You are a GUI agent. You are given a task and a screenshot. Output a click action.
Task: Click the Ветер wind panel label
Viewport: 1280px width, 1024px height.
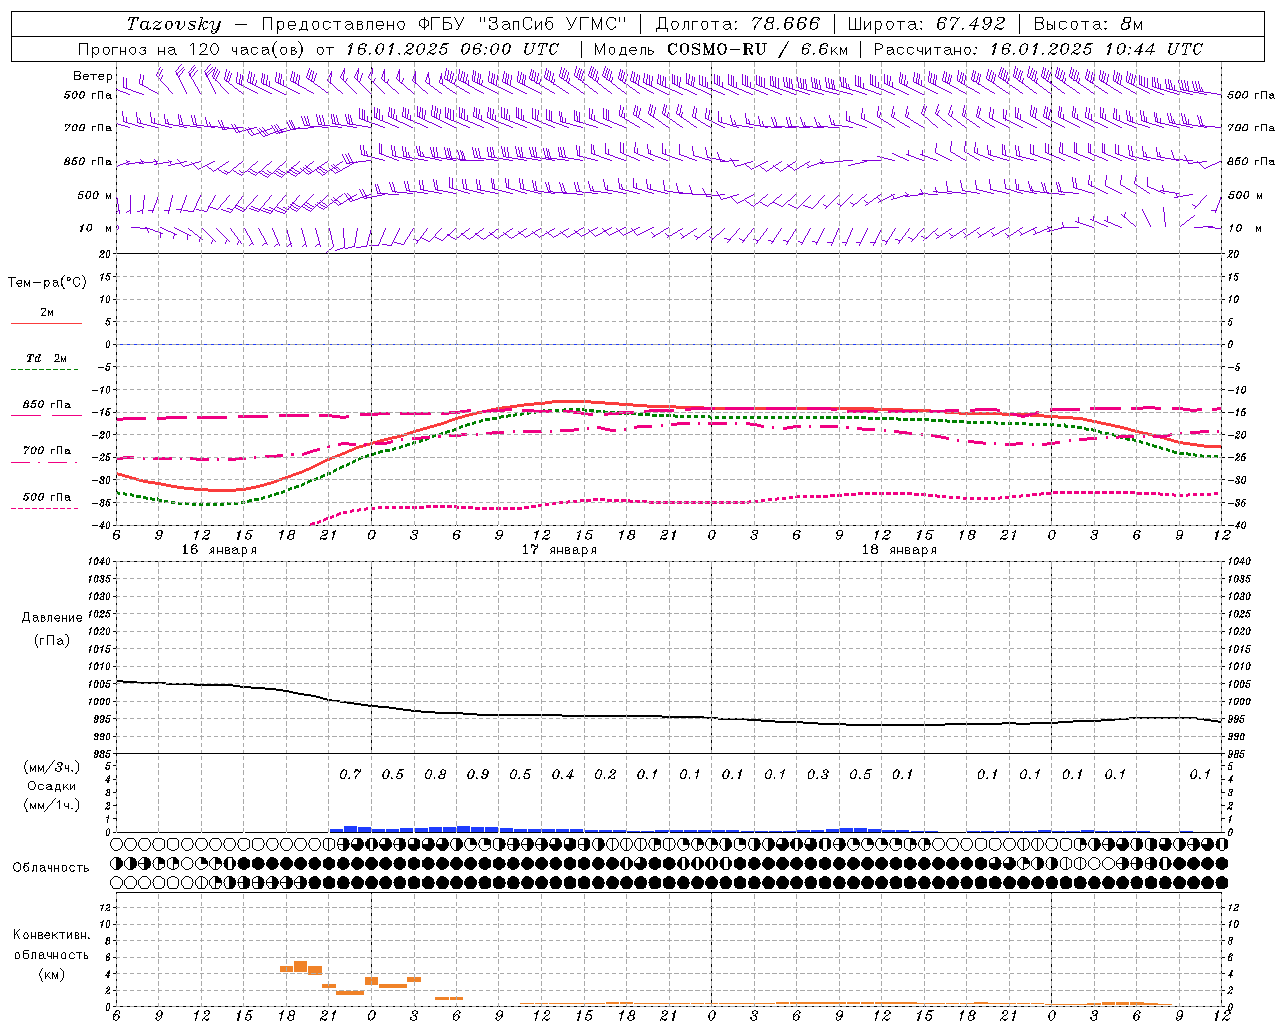pyautogui.click(x=92, y=76)
